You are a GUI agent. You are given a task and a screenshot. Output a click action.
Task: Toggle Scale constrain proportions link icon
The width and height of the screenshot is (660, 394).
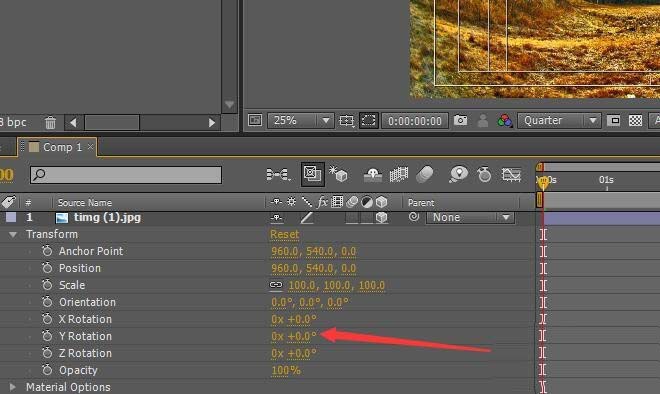(x=276, y=285)
